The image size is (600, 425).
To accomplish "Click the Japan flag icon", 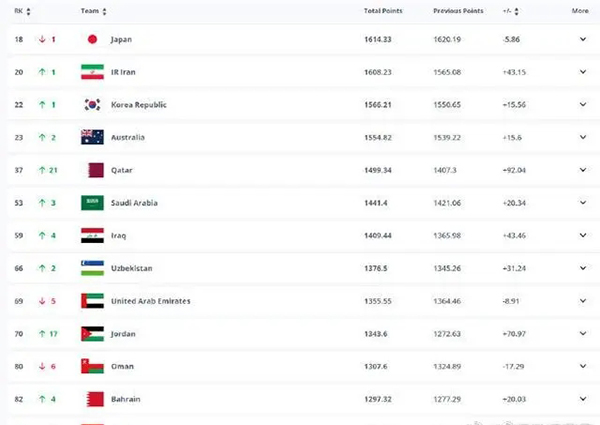I will point(91,39).
